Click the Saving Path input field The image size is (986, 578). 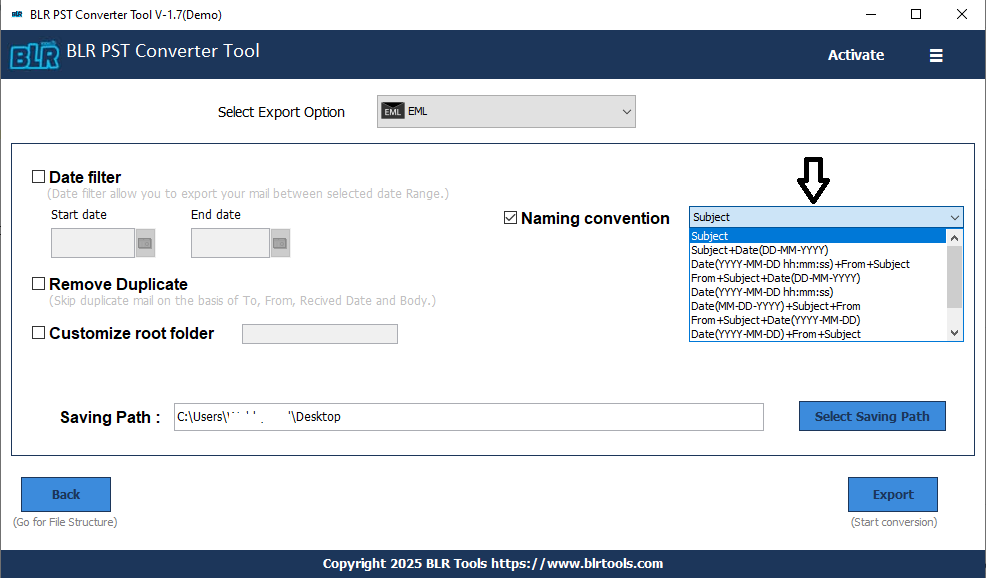coord(468,416)
